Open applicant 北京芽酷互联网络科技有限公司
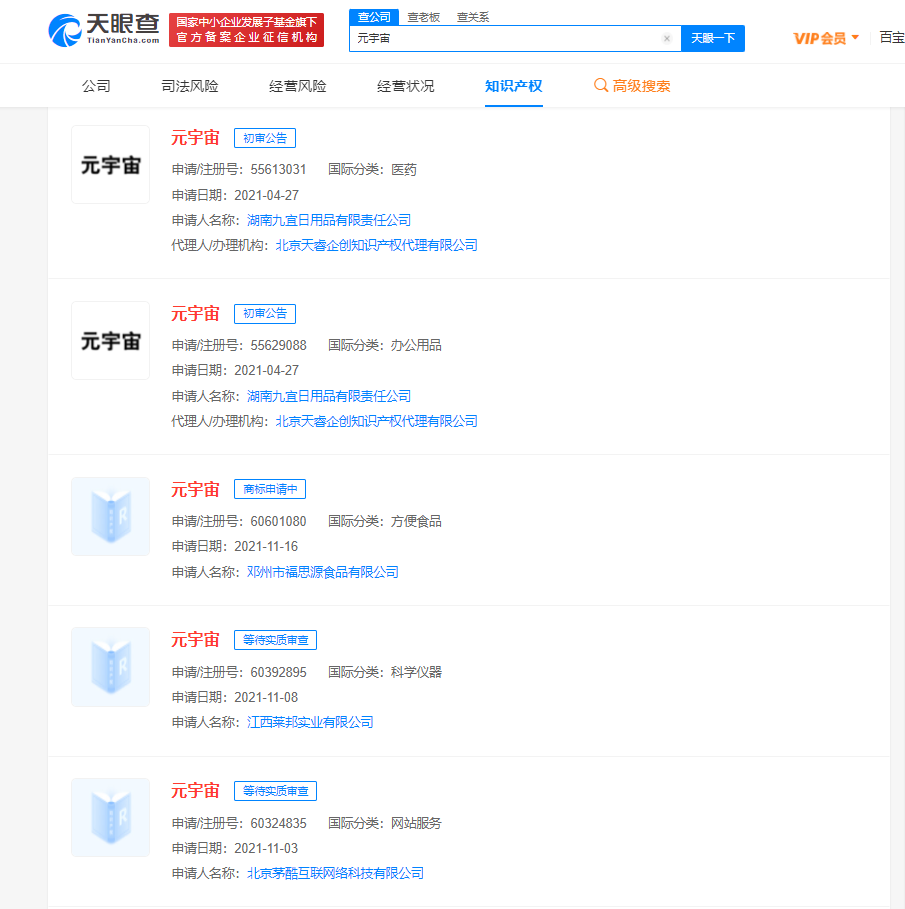 pyautogui.click(x=336, y=873)
